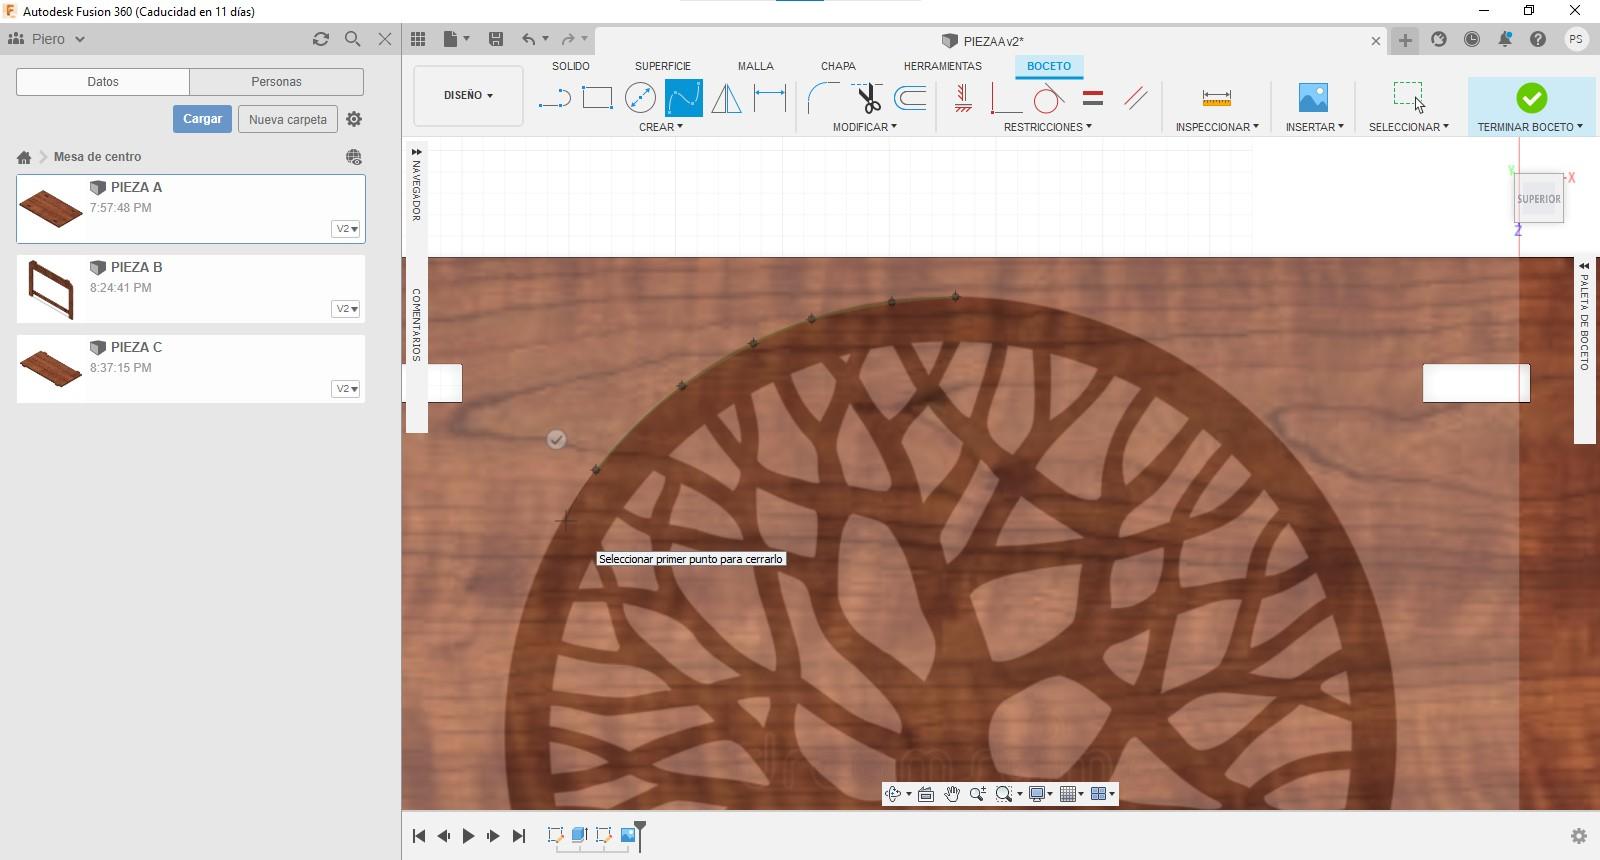Apply the Tangent constraint icon

(1048, 98)
